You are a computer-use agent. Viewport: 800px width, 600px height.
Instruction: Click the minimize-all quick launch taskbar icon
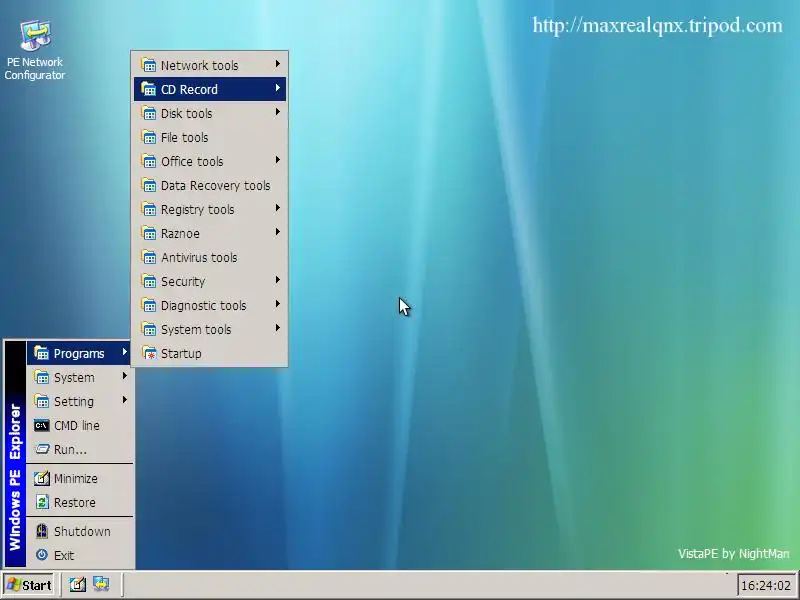point(78,584)
